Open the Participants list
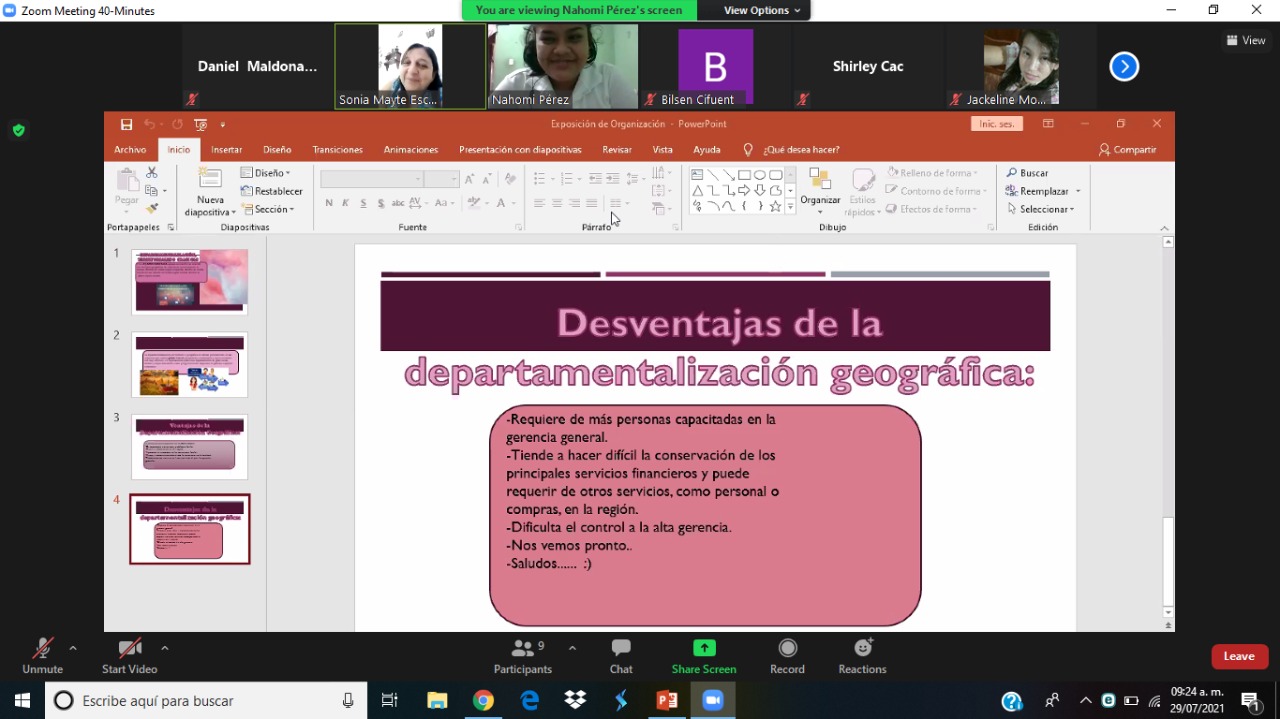This screenshot has height=719, width=1280. (x=522, y=655)
